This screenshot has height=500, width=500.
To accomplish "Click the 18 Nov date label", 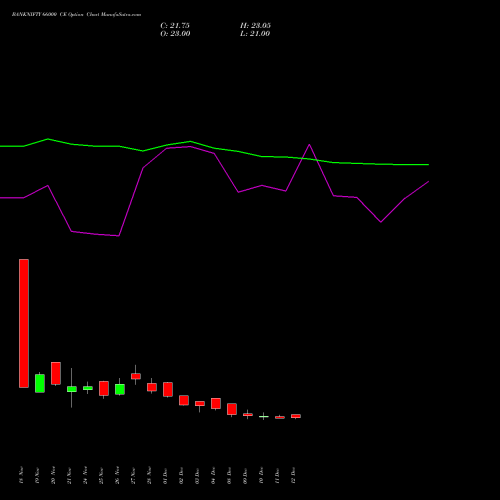I will (x=21, y=475).
